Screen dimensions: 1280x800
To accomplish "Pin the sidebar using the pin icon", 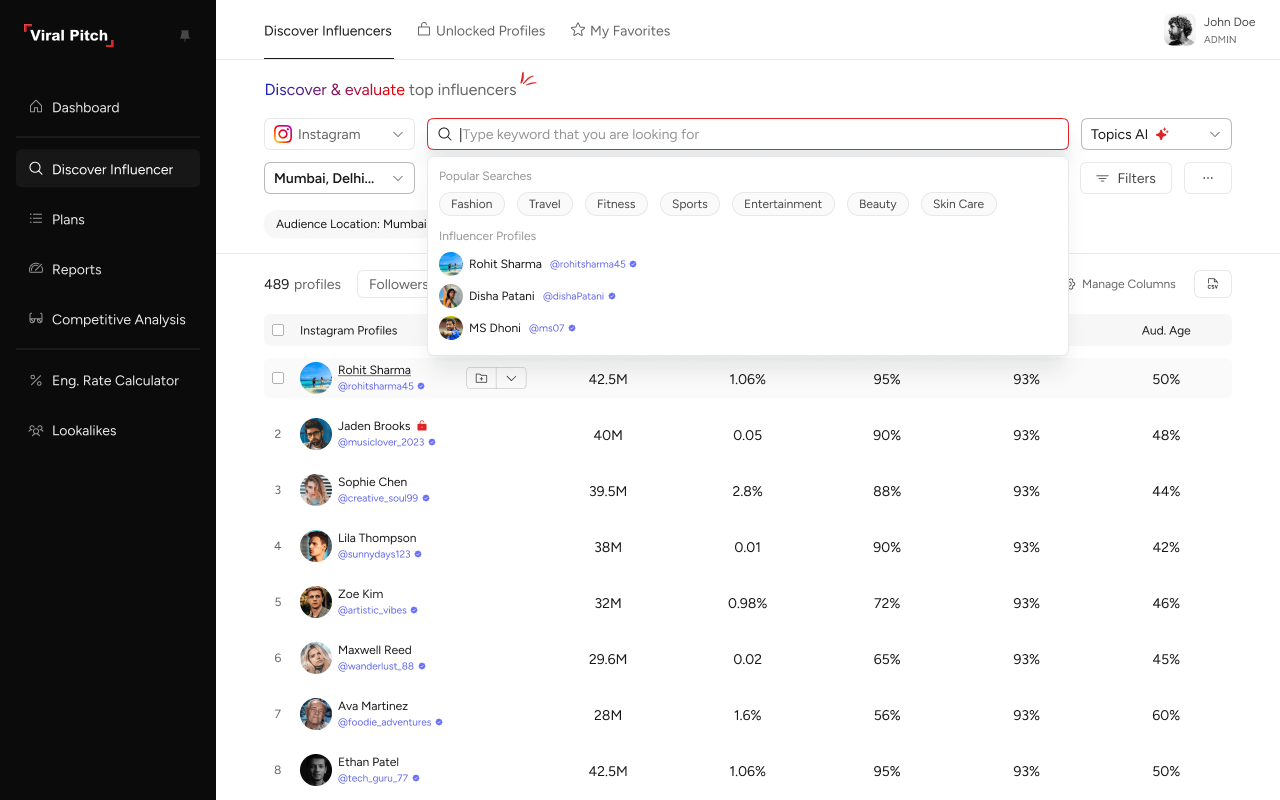I will [185, 35].
